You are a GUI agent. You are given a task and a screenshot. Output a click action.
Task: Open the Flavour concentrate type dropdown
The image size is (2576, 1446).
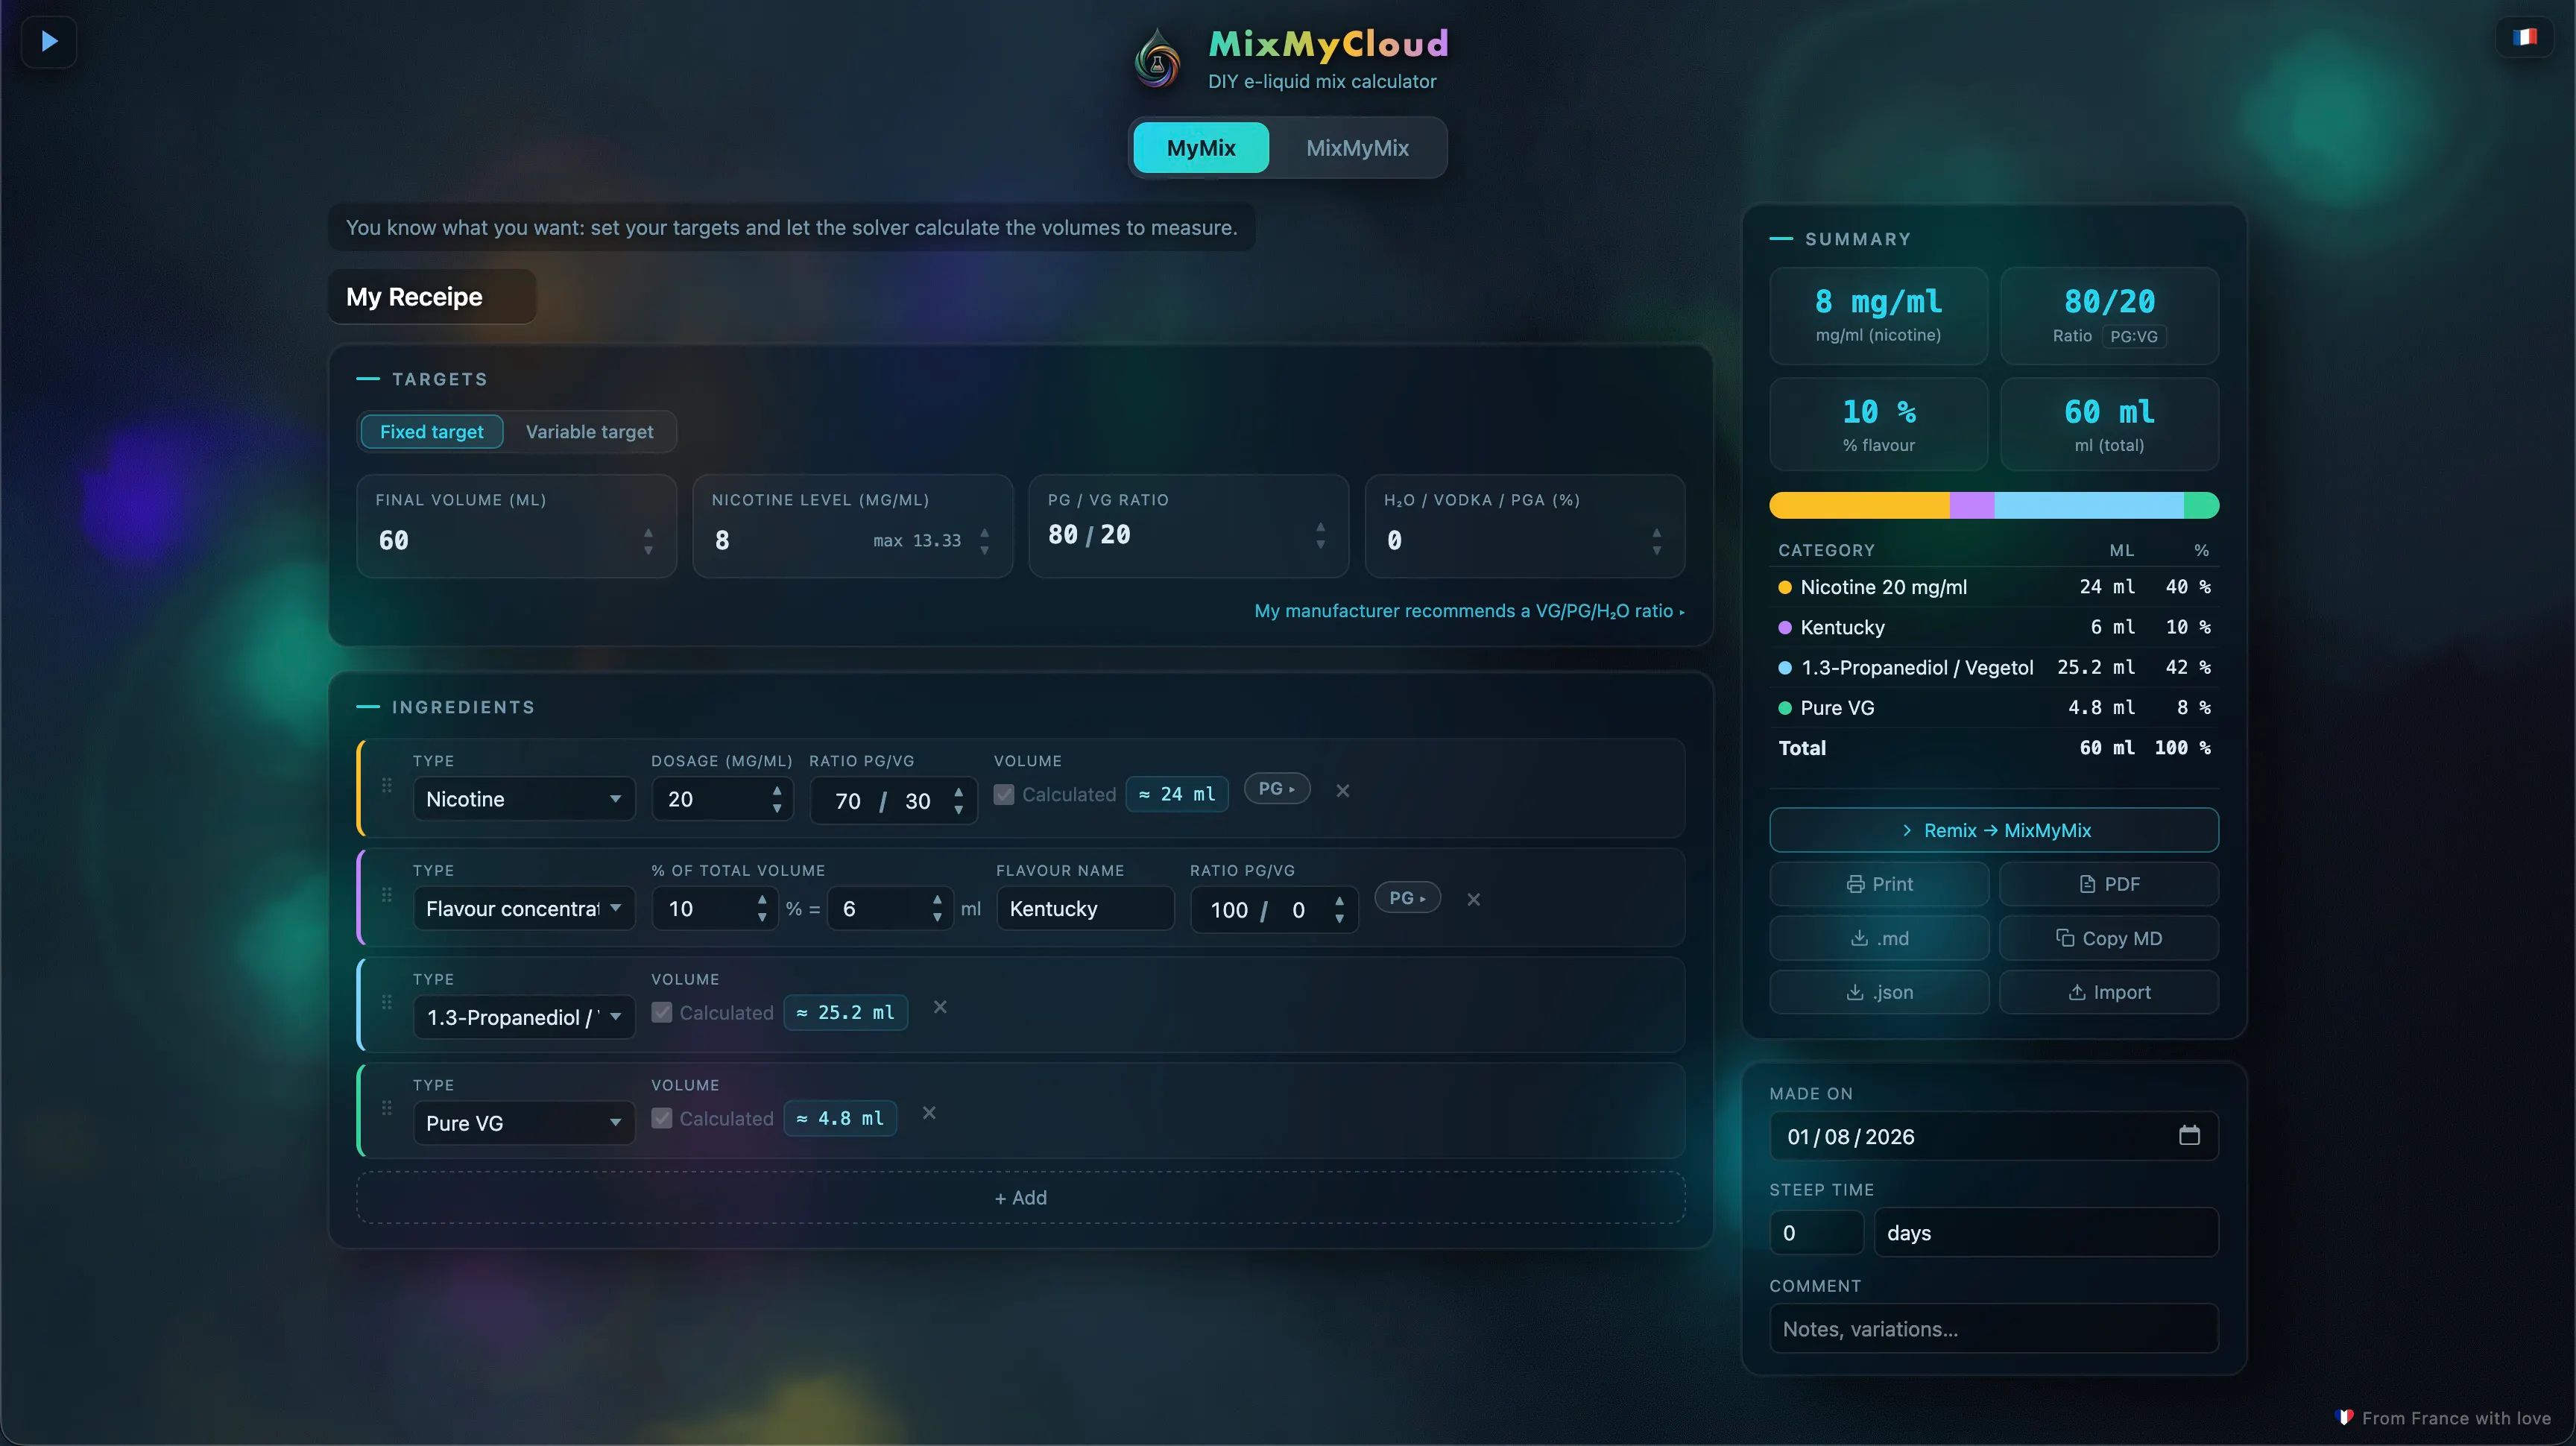pyautogui.click(x=524, y=909)
